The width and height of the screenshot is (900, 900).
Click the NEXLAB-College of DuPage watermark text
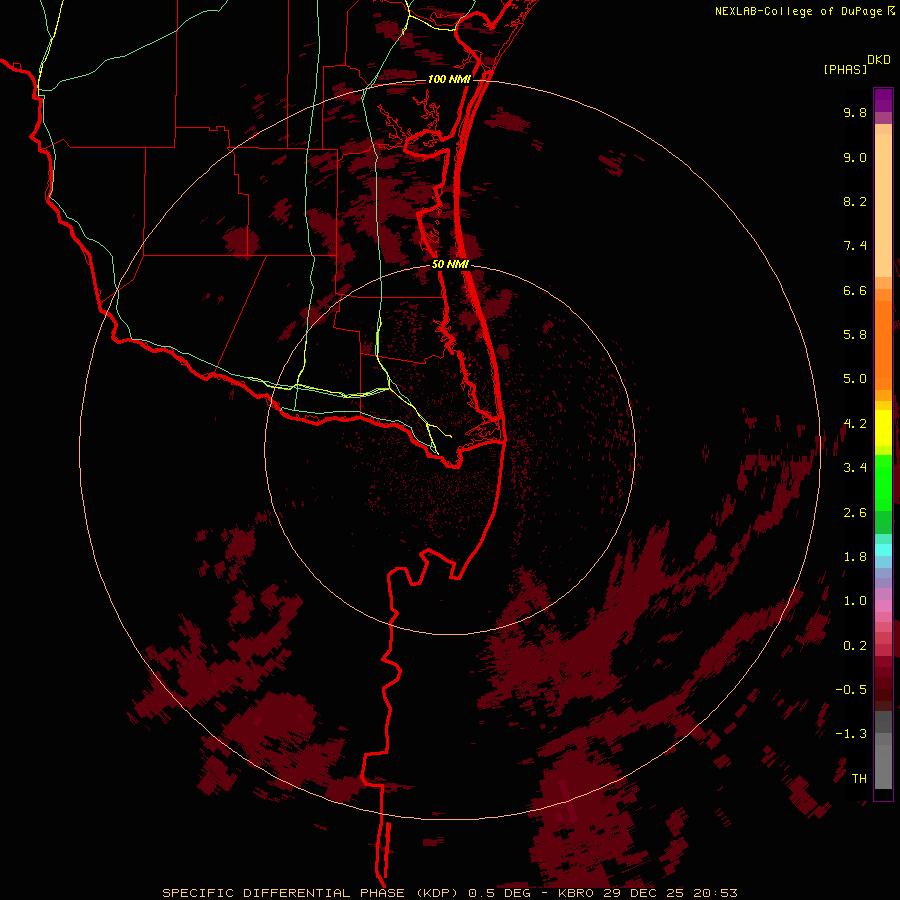point(800,11)
